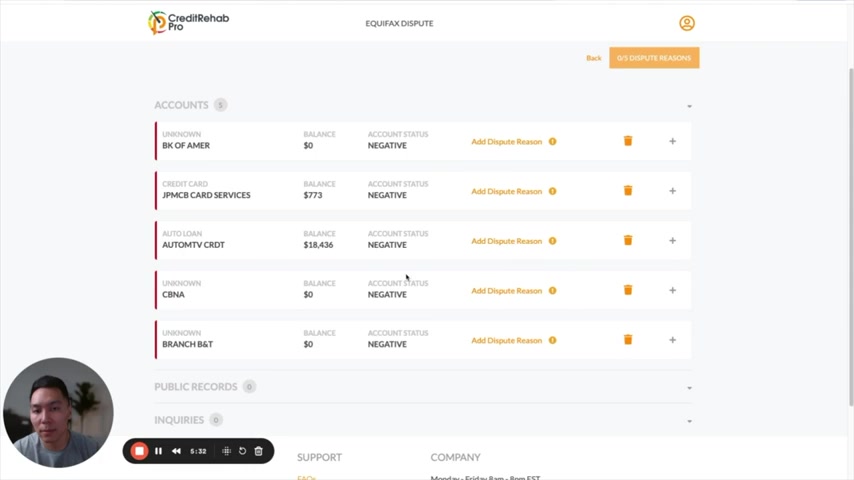This screenshot has width=854, height=480.
Task: Delete the BK OF AMER account
Action: click(628, 141)
